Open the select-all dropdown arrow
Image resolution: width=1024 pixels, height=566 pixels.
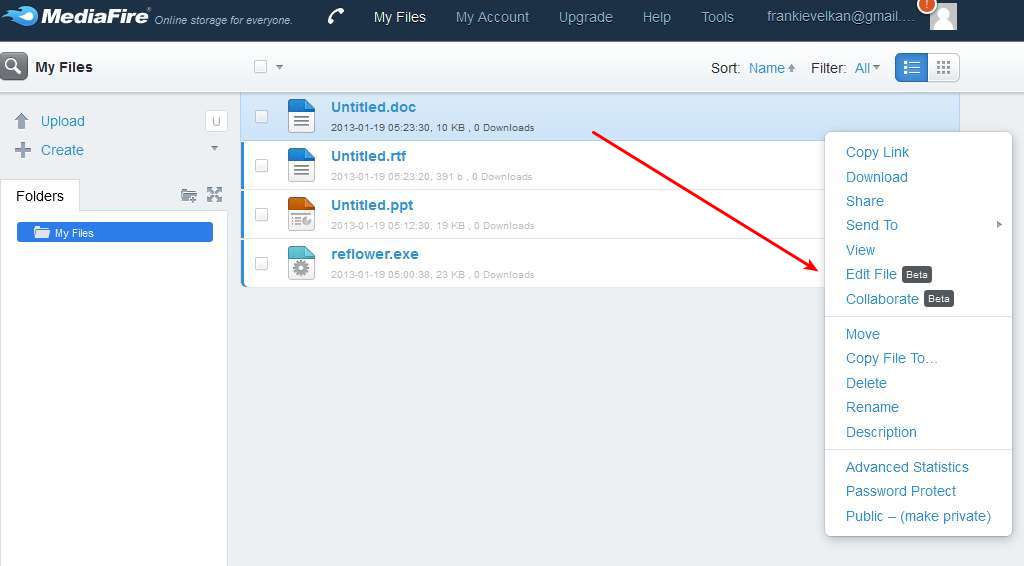(x=280, y=67)
